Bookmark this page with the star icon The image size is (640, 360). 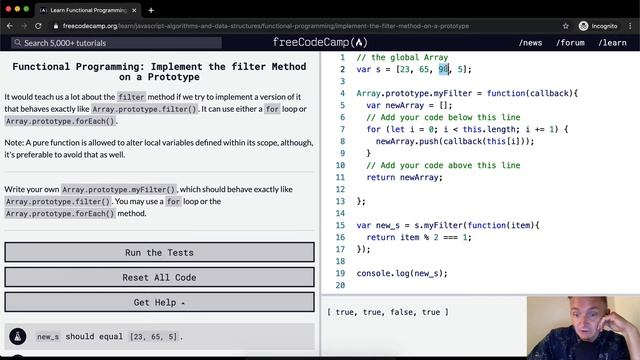(565, 26)
